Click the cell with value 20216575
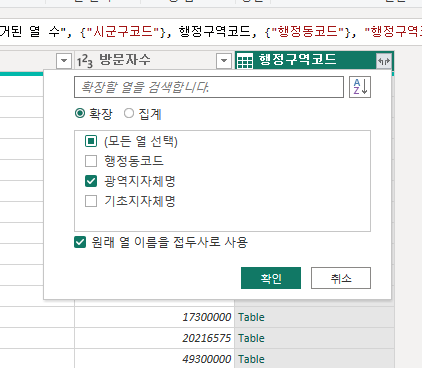The image size is (422, 368). coord(155,338)
